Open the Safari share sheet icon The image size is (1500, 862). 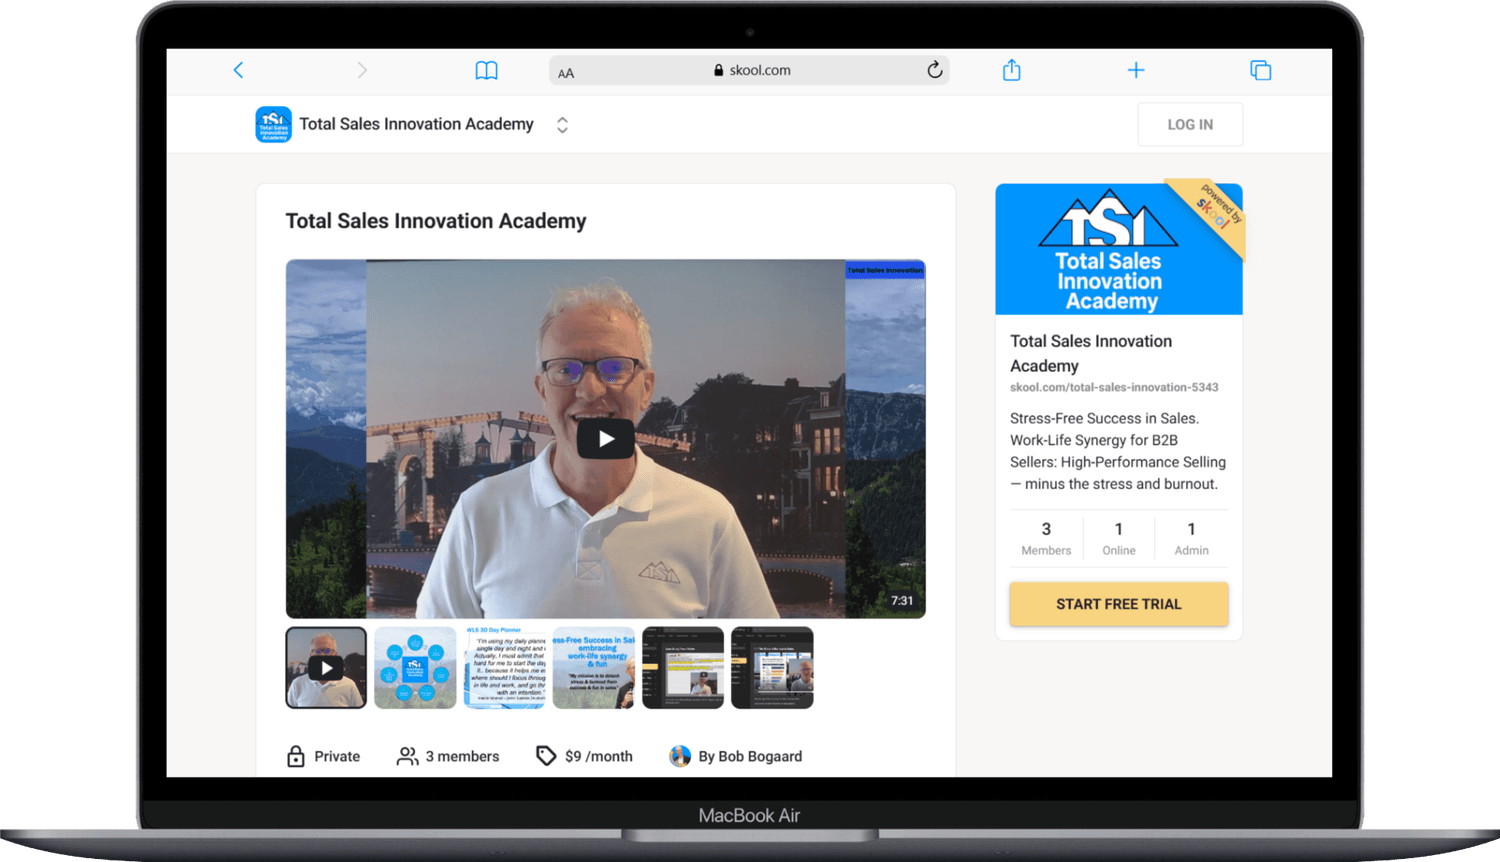tap(1011, 70)
